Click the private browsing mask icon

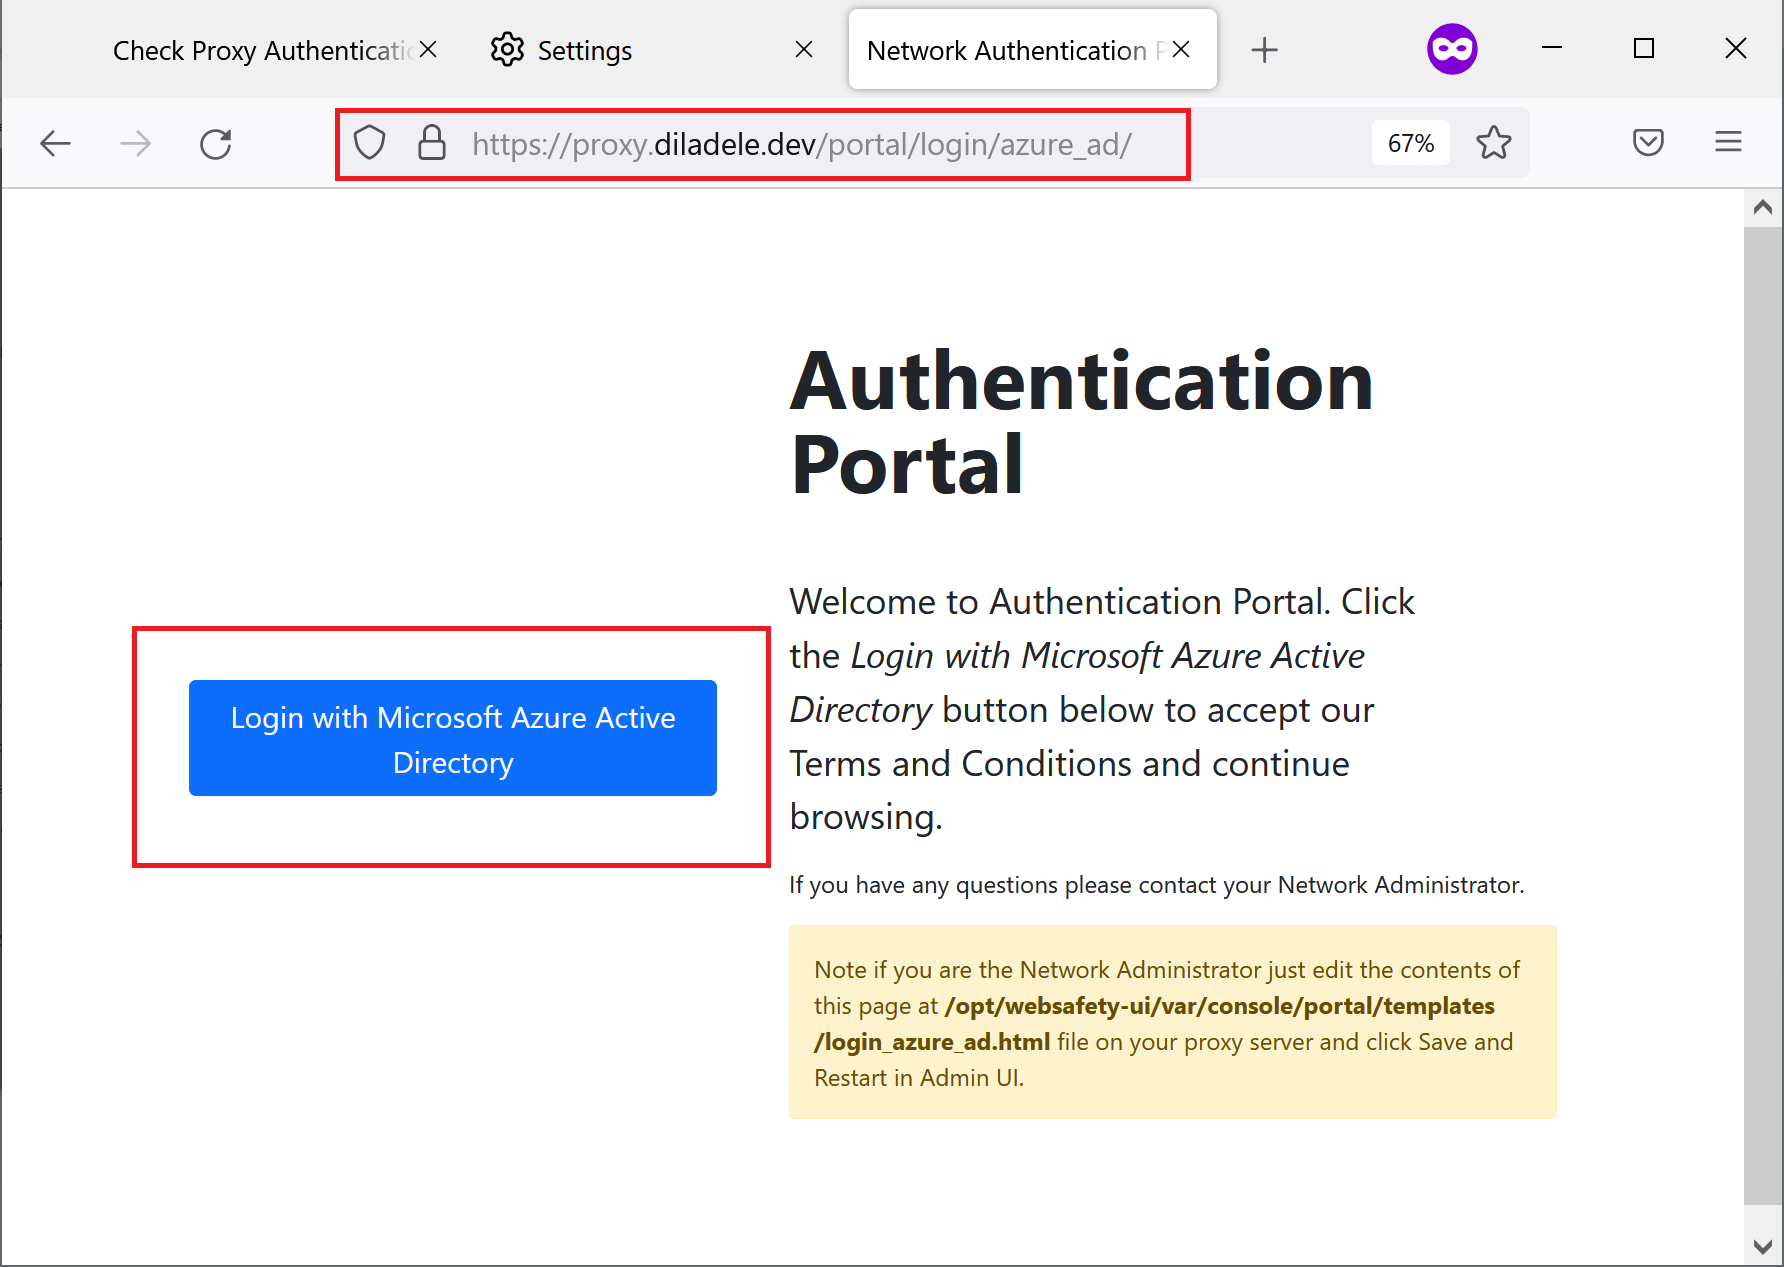coord(1452,49)
